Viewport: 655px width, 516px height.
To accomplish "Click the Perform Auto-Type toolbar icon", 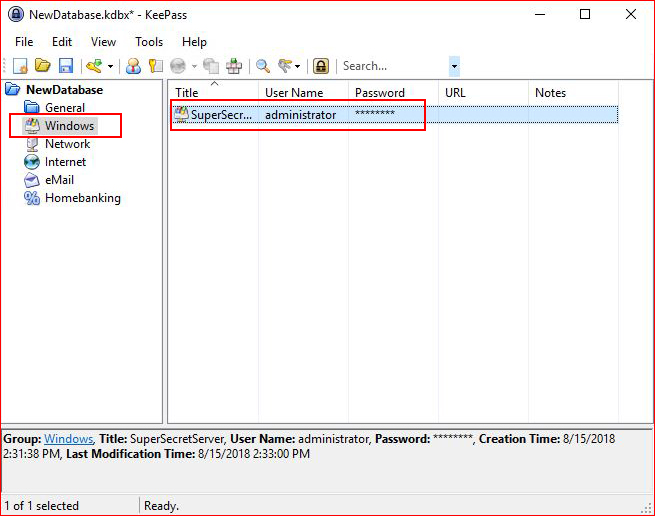I will pyautogui.click(x=234, y=66).
